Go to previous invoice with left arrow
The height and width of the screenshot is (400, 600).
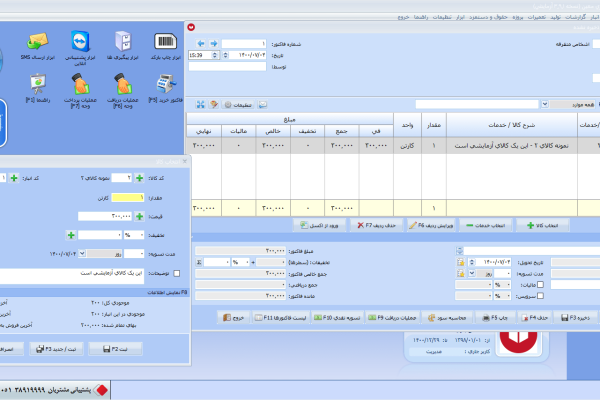tap(201, 44)
